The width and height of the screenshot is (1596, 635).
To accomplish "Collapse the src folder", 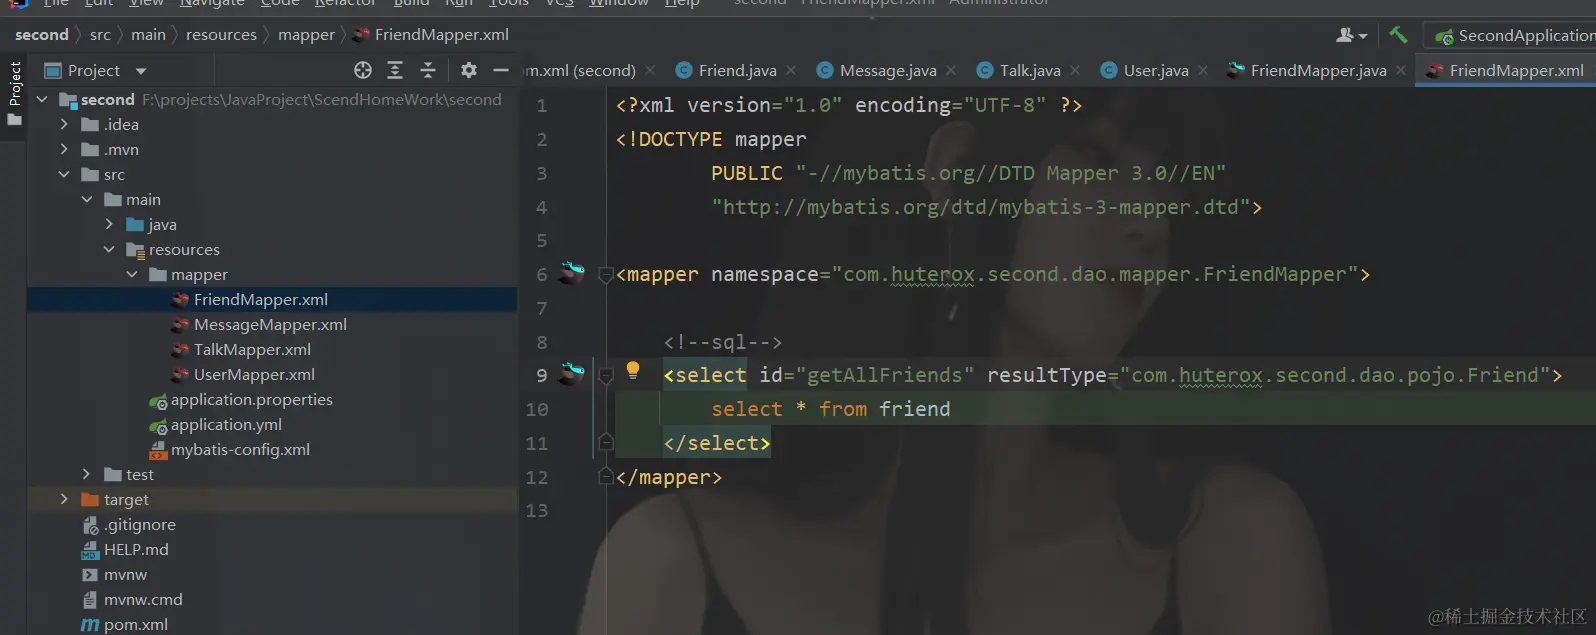I will click(x=64, y=174).
